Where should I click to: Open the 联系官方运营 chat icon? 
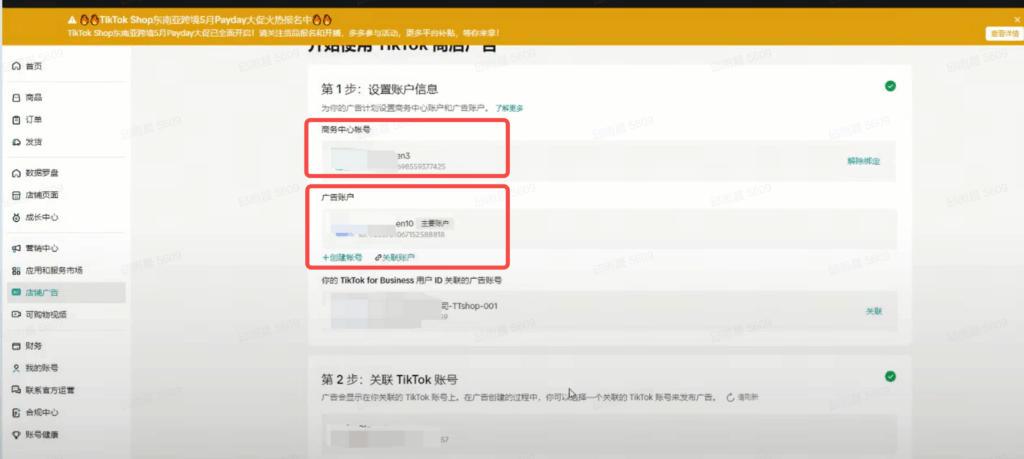coord(16,390)
